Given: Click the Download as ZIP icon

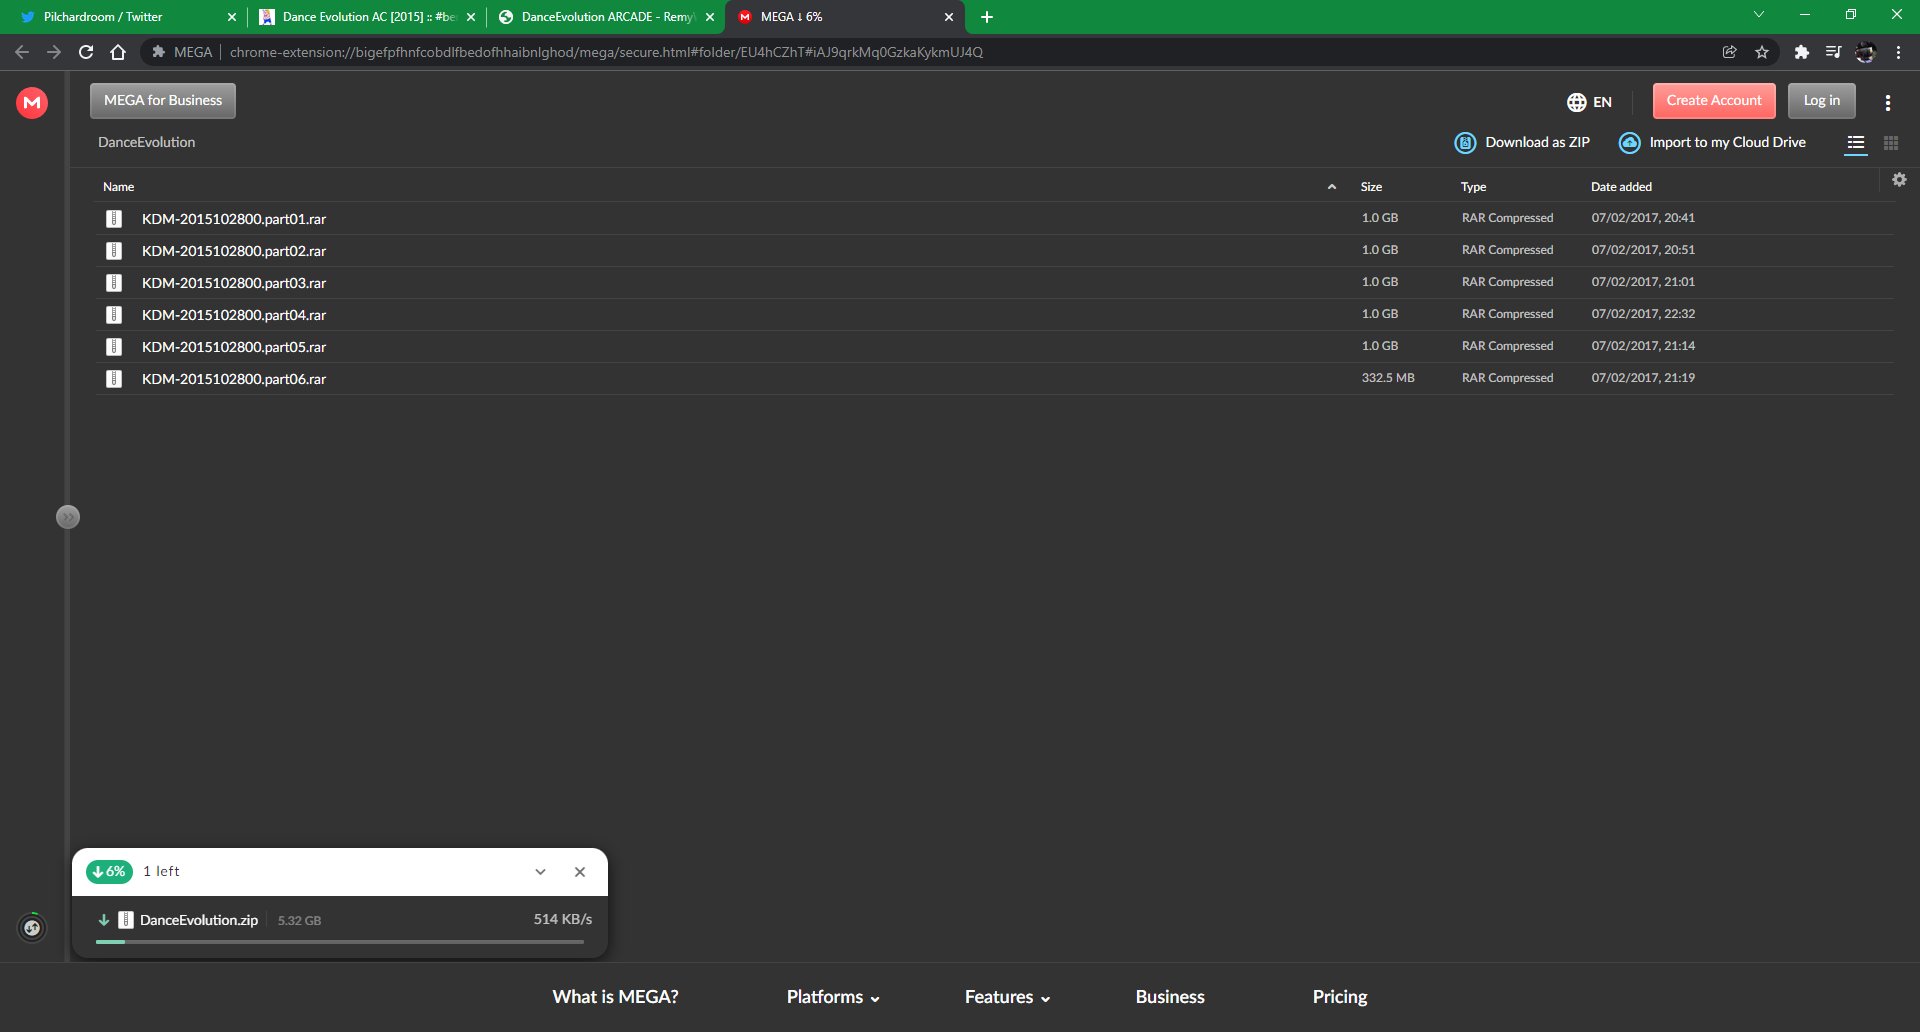Looking at the screenshot, I should point(1465,143).
